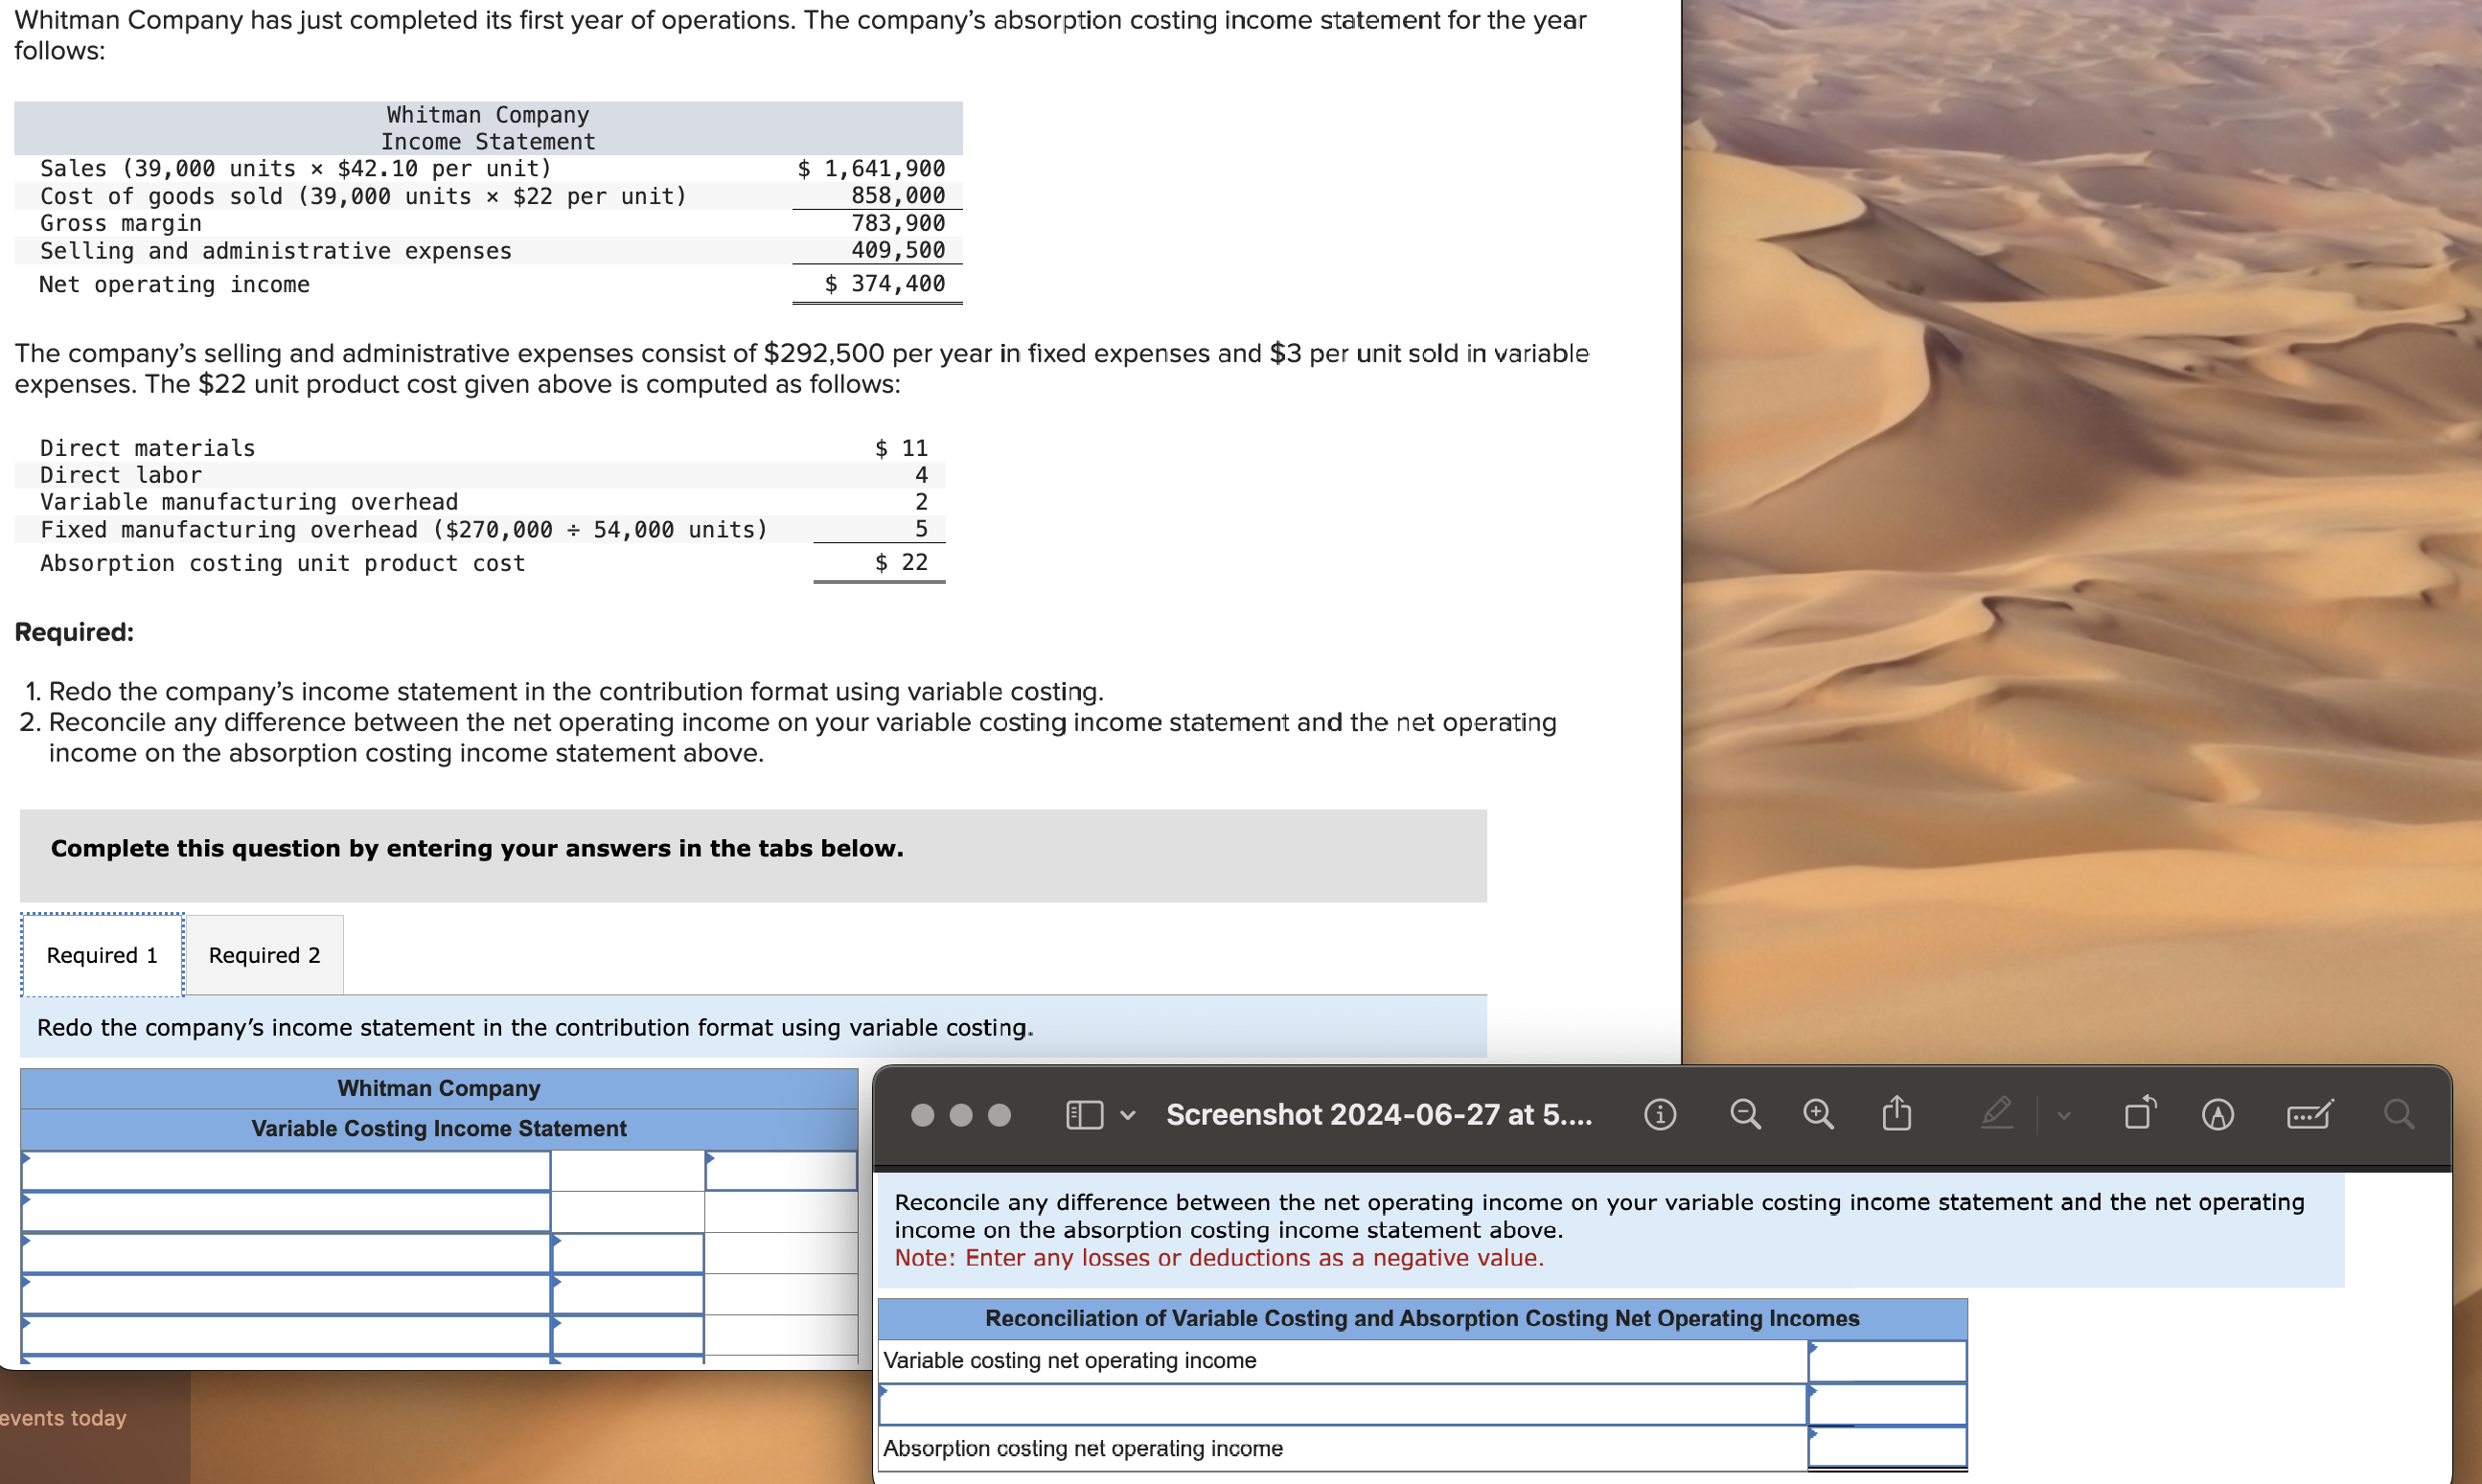This screenshot has height=1484, width=2482.
Task: Click the Highlight pen tool
Action: [1996, 1113]
